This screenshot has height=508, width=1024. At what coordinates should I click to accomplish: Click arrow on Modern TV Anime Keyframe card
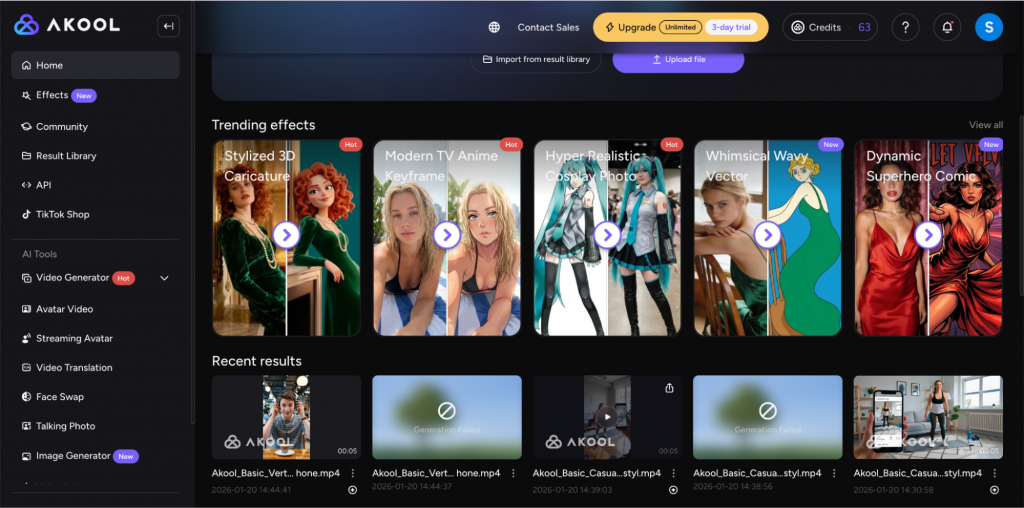point(447,235)
